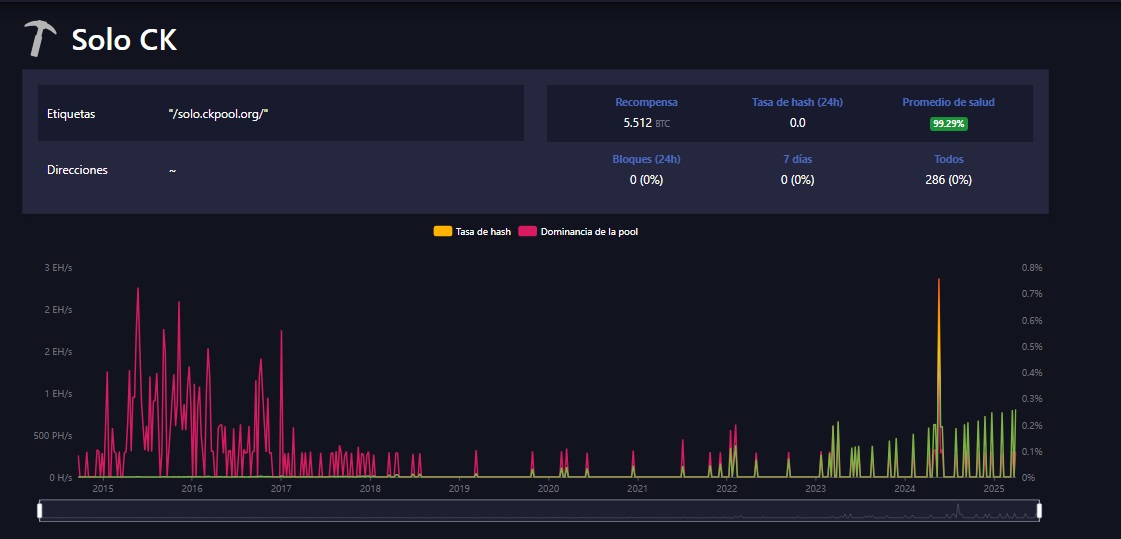Click the tallest hash rate spike in 2024
Image resolution: width=1121 pixels, height=539 pixels.
(x=939, y=282)
